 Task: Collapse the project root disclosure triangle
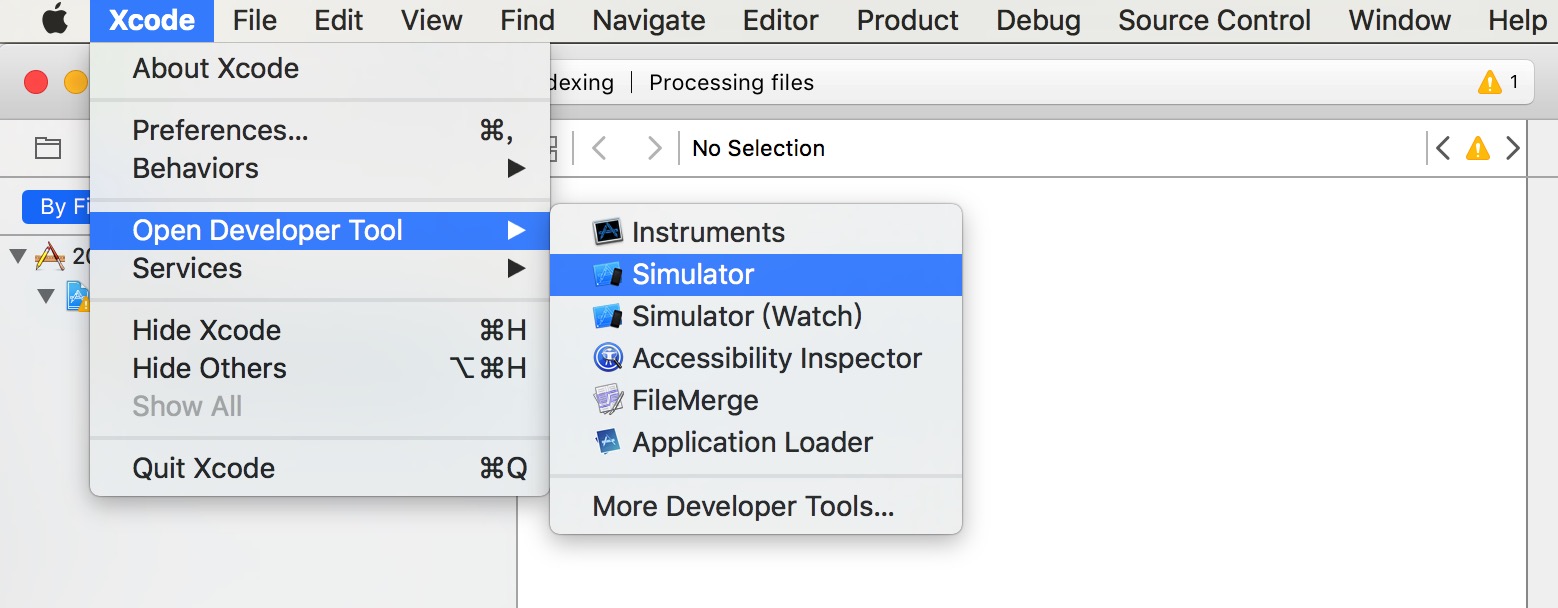(x=17, y=257)
